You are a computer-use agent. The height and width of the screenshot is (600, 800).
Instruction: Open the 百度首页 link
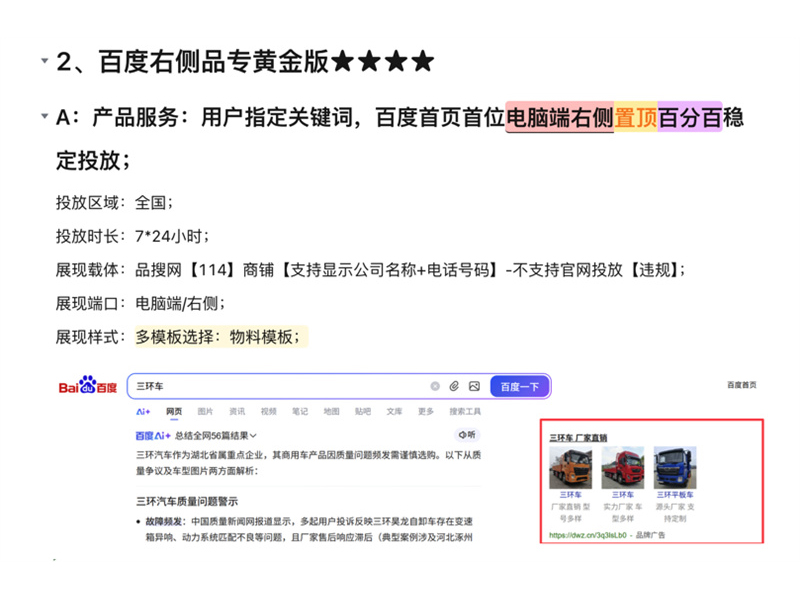point(741,385)
